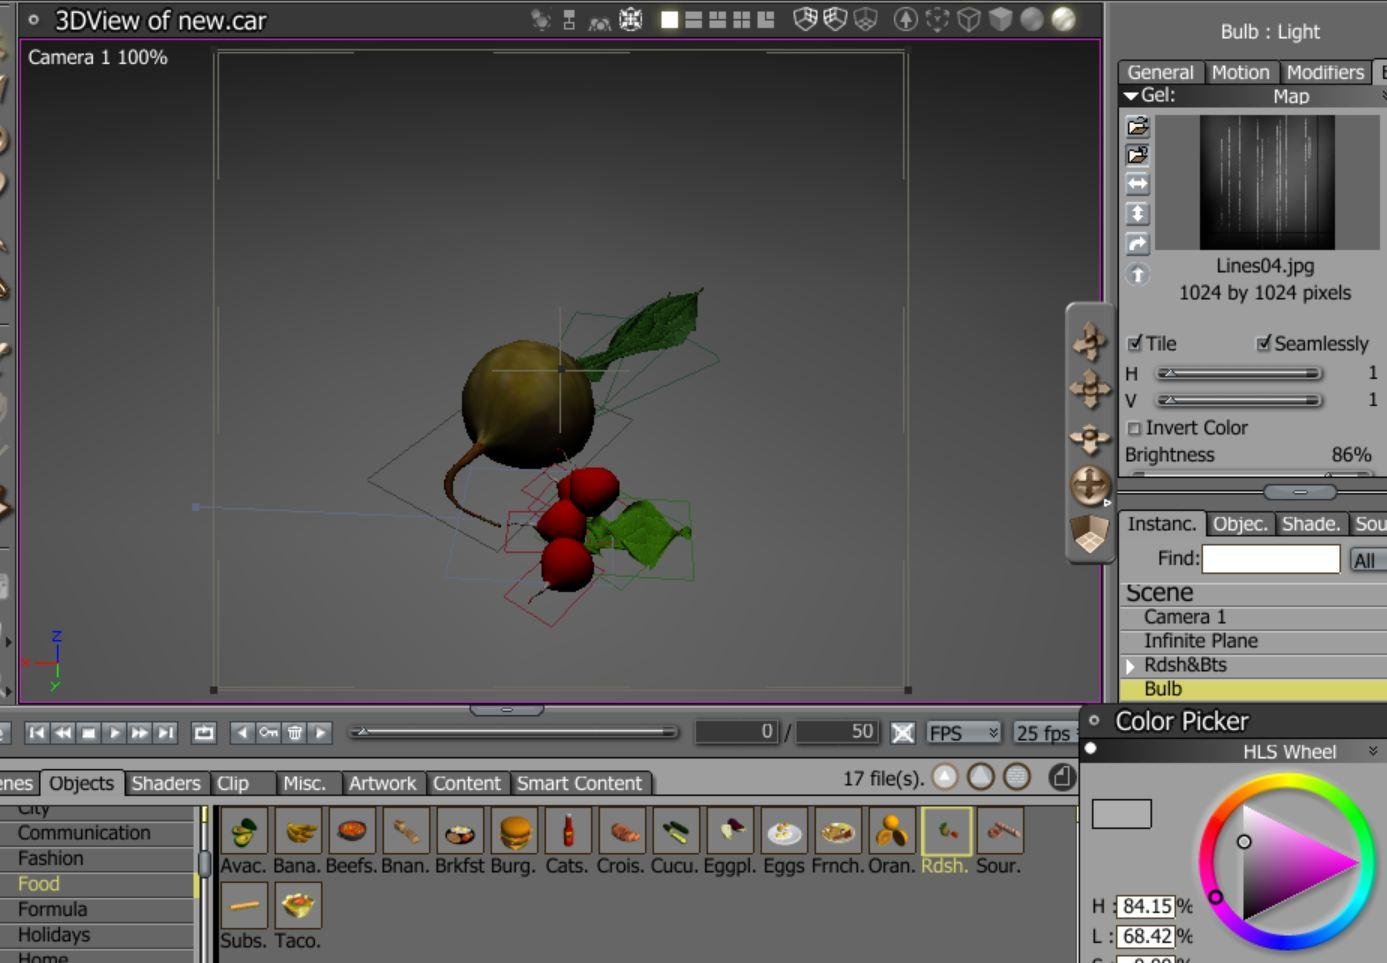Click the radish thumbnail labeled Rdsh.
The height and width of the screenshot is (963, 1387).
(946, 832)
